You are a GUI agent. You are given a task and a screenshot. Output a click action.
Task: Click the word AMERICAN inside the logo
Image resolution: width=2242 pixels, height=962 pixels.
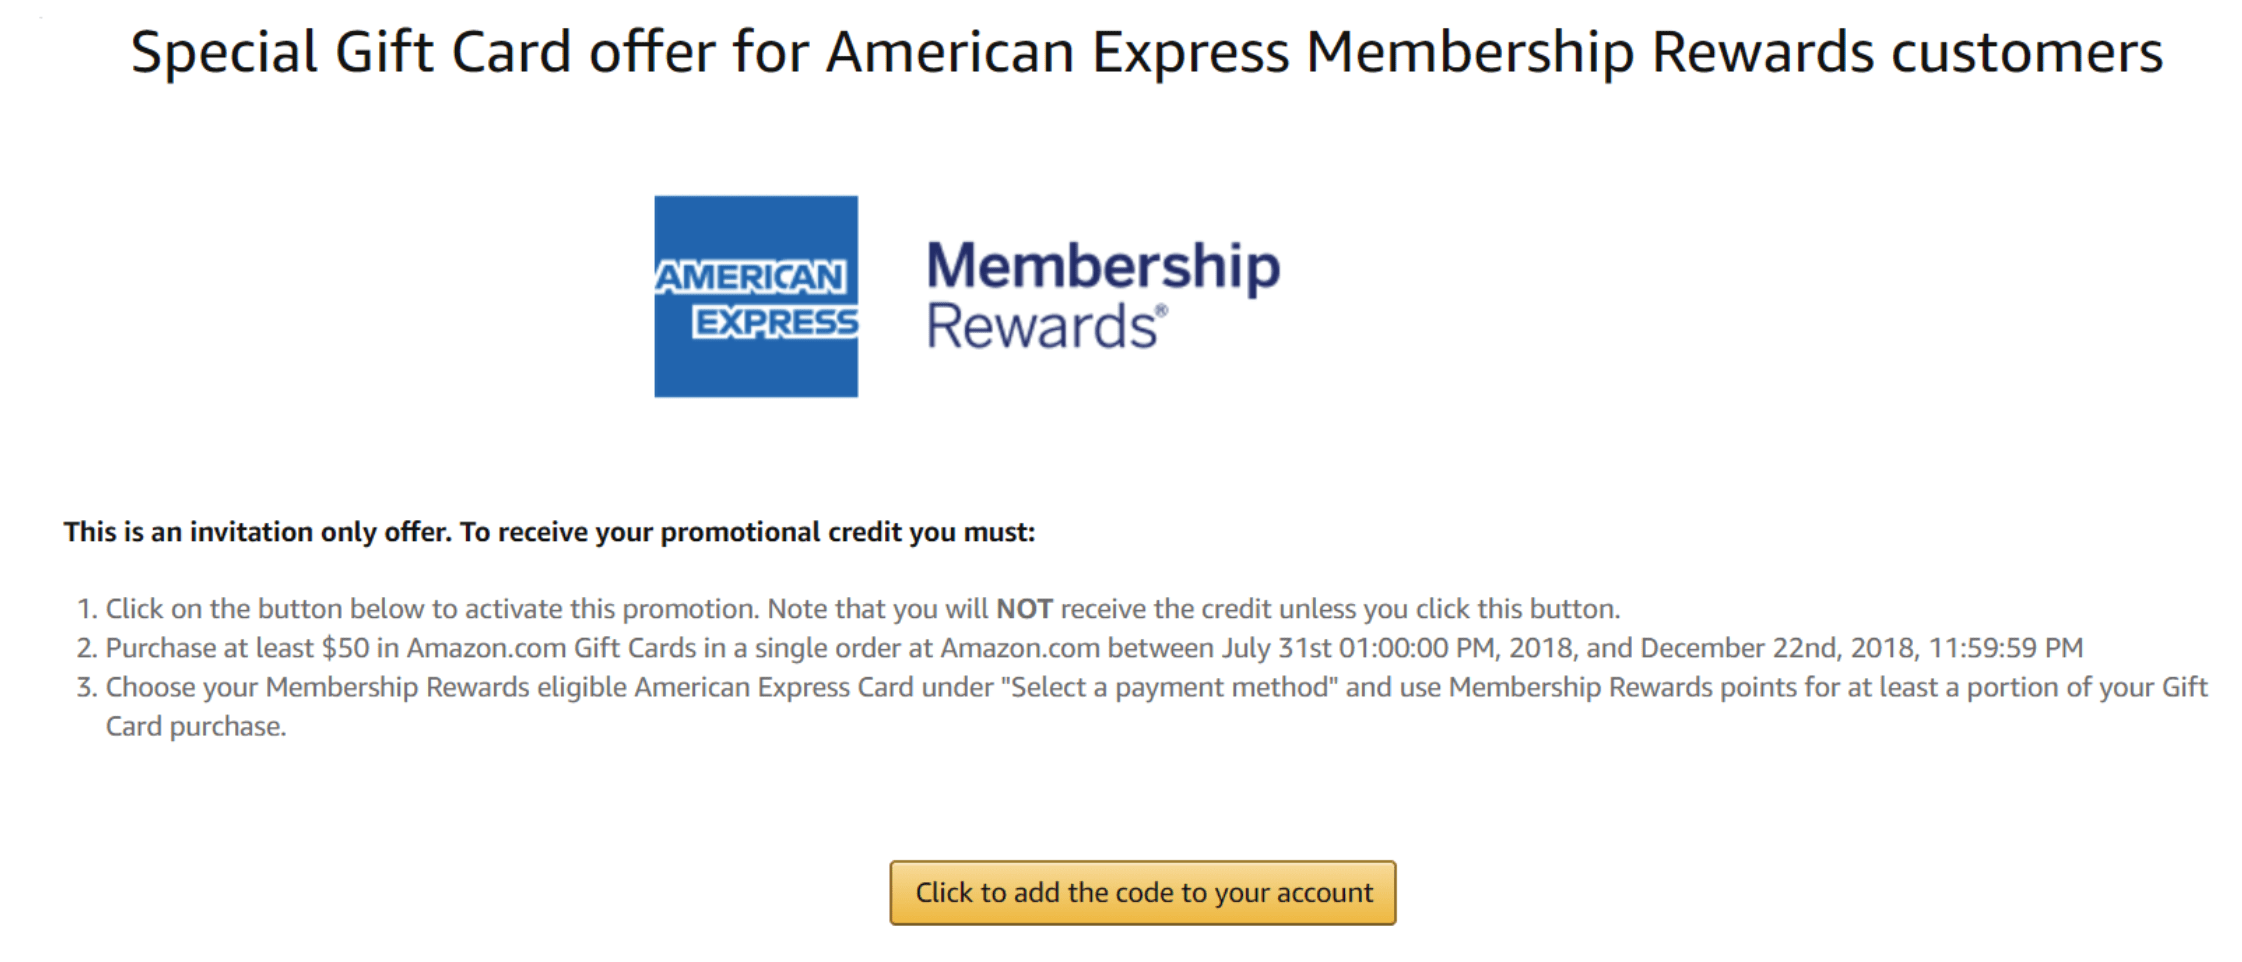pos(750,277)
